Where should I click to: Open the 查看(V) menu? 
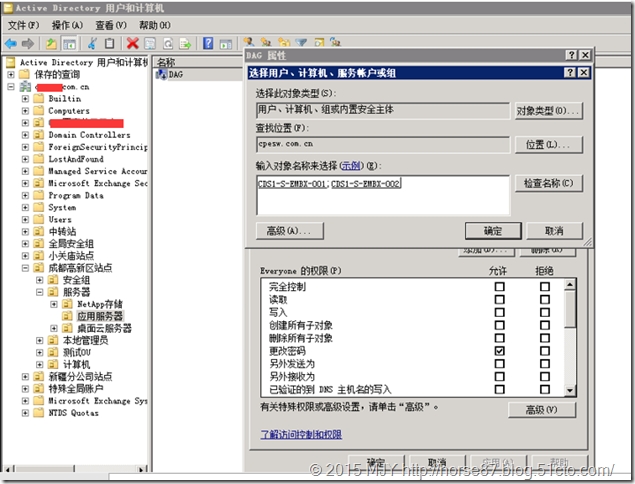(111, 24)
